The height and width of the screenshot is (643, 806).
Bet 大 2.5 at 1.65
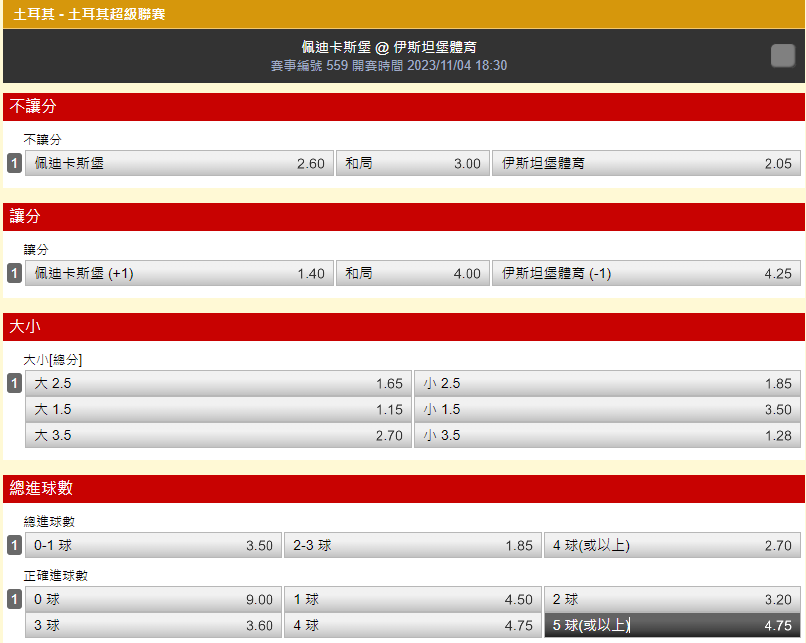[218, 383]
